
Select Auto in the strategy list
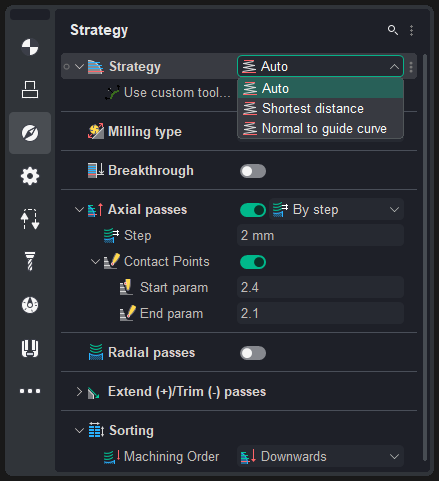click(x=320, y=89)
